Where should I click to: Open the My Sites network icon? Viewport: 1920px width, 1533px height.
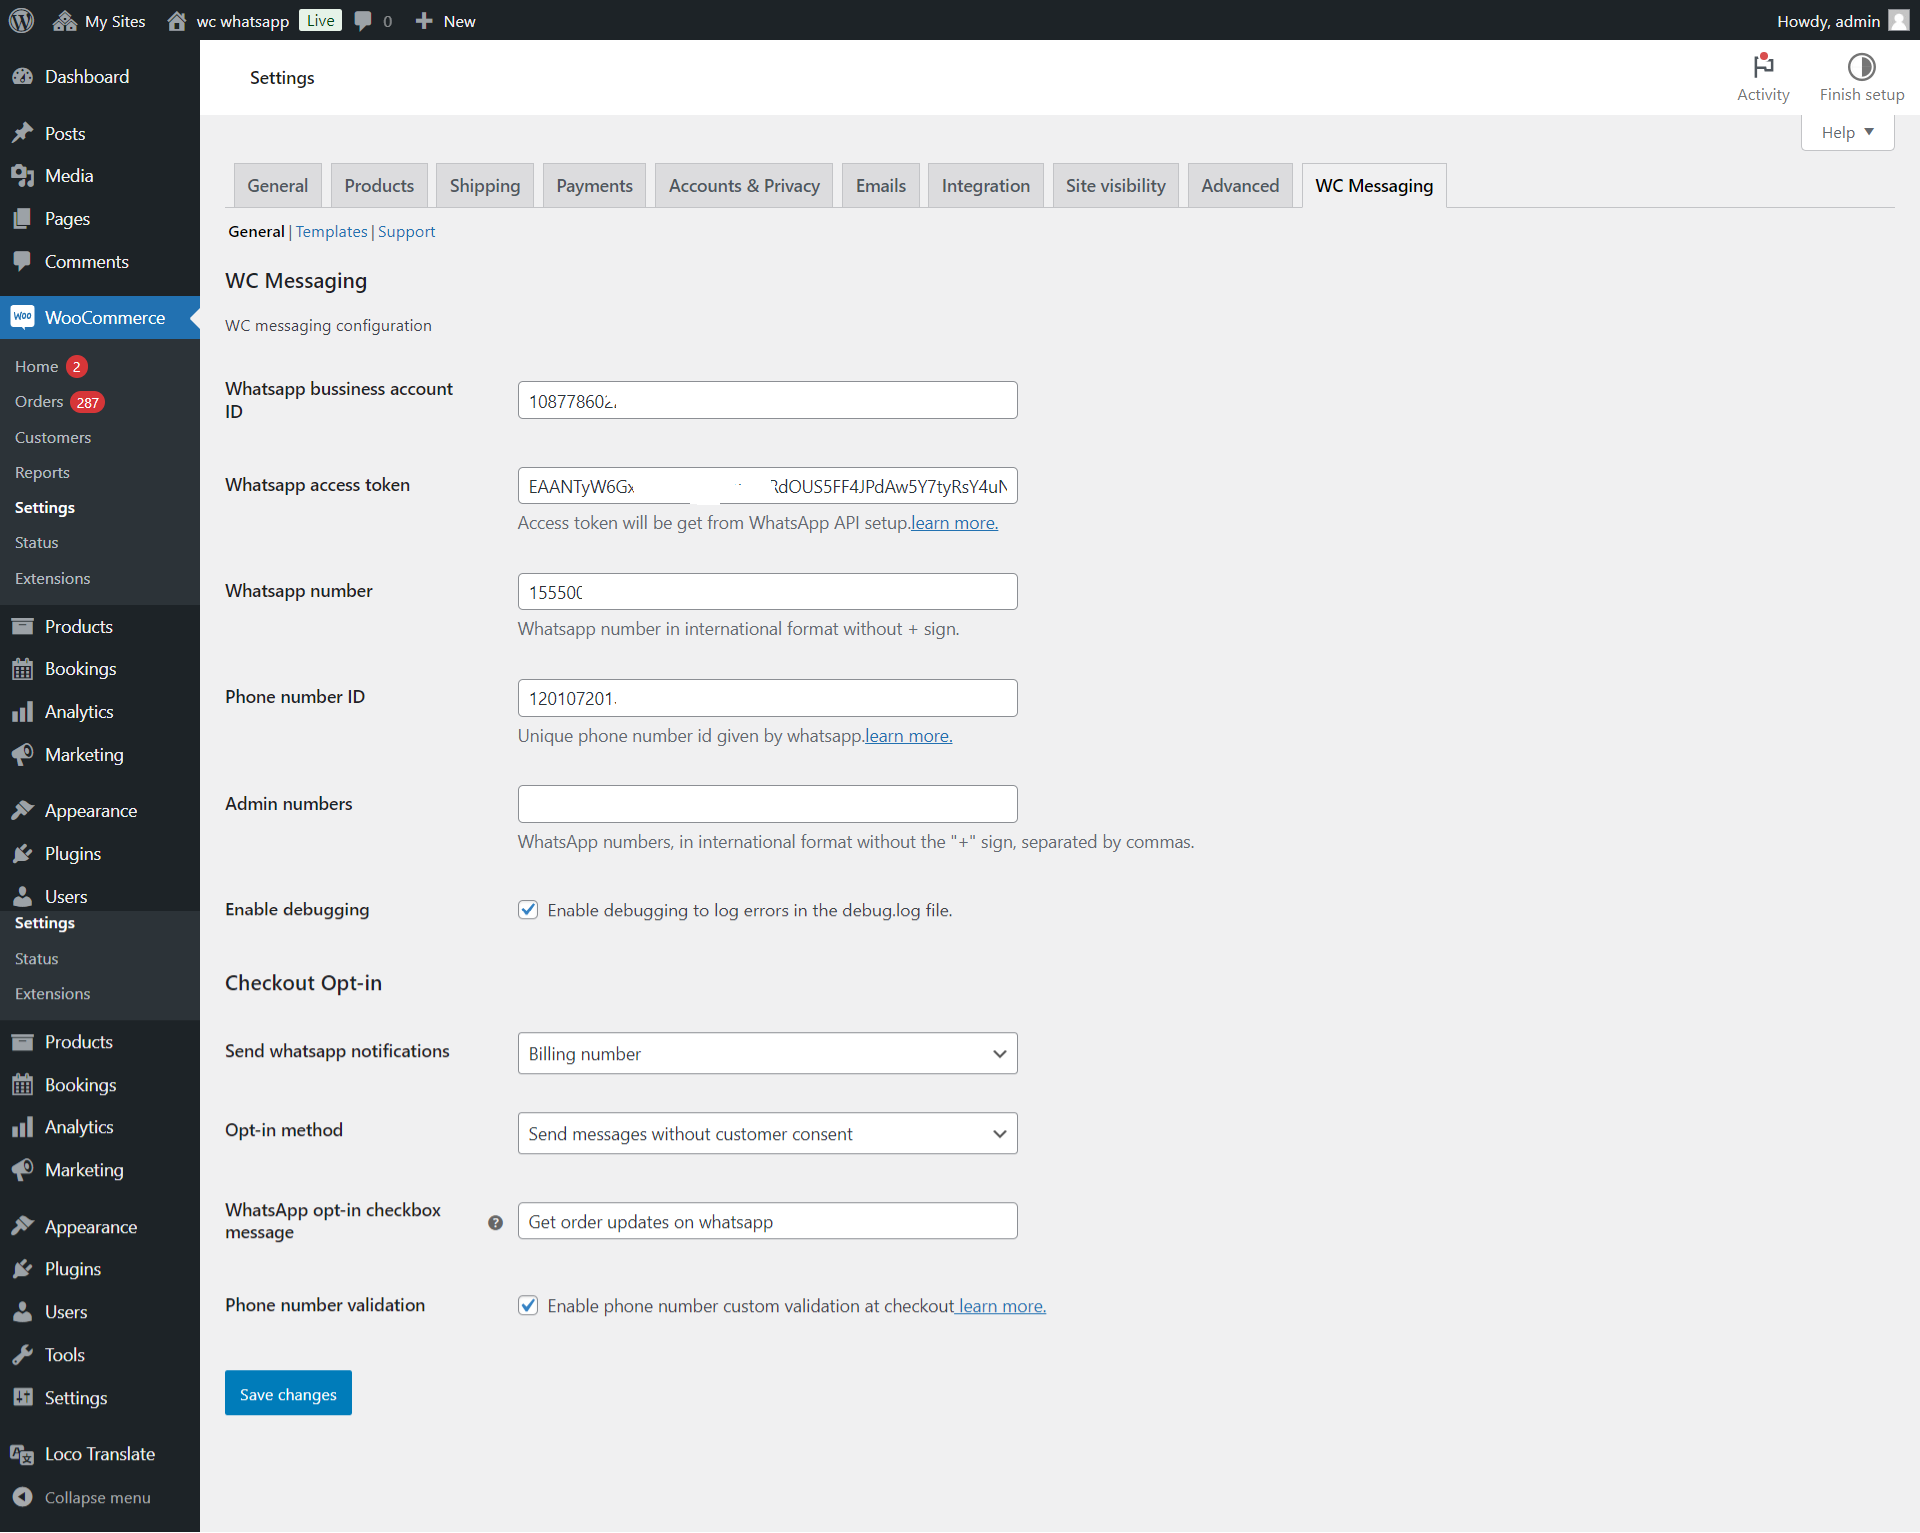[x=65, y=21]
